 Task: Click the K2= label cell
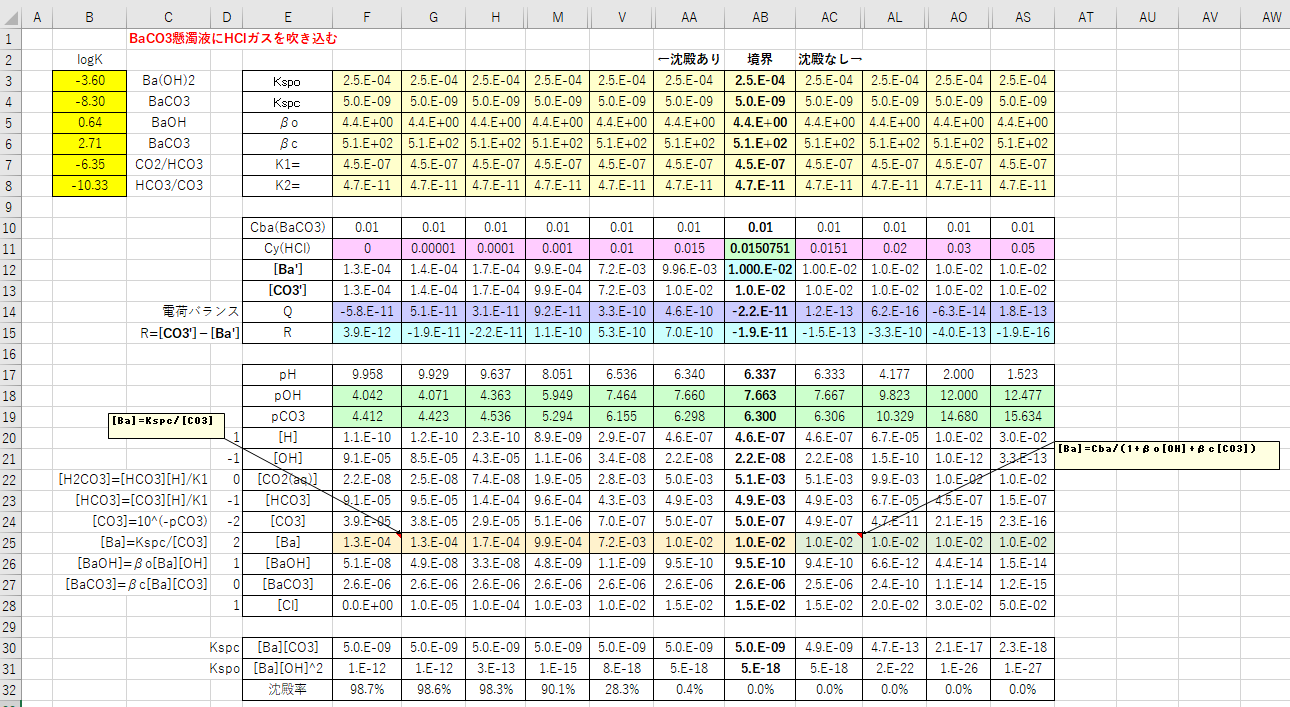288,185
